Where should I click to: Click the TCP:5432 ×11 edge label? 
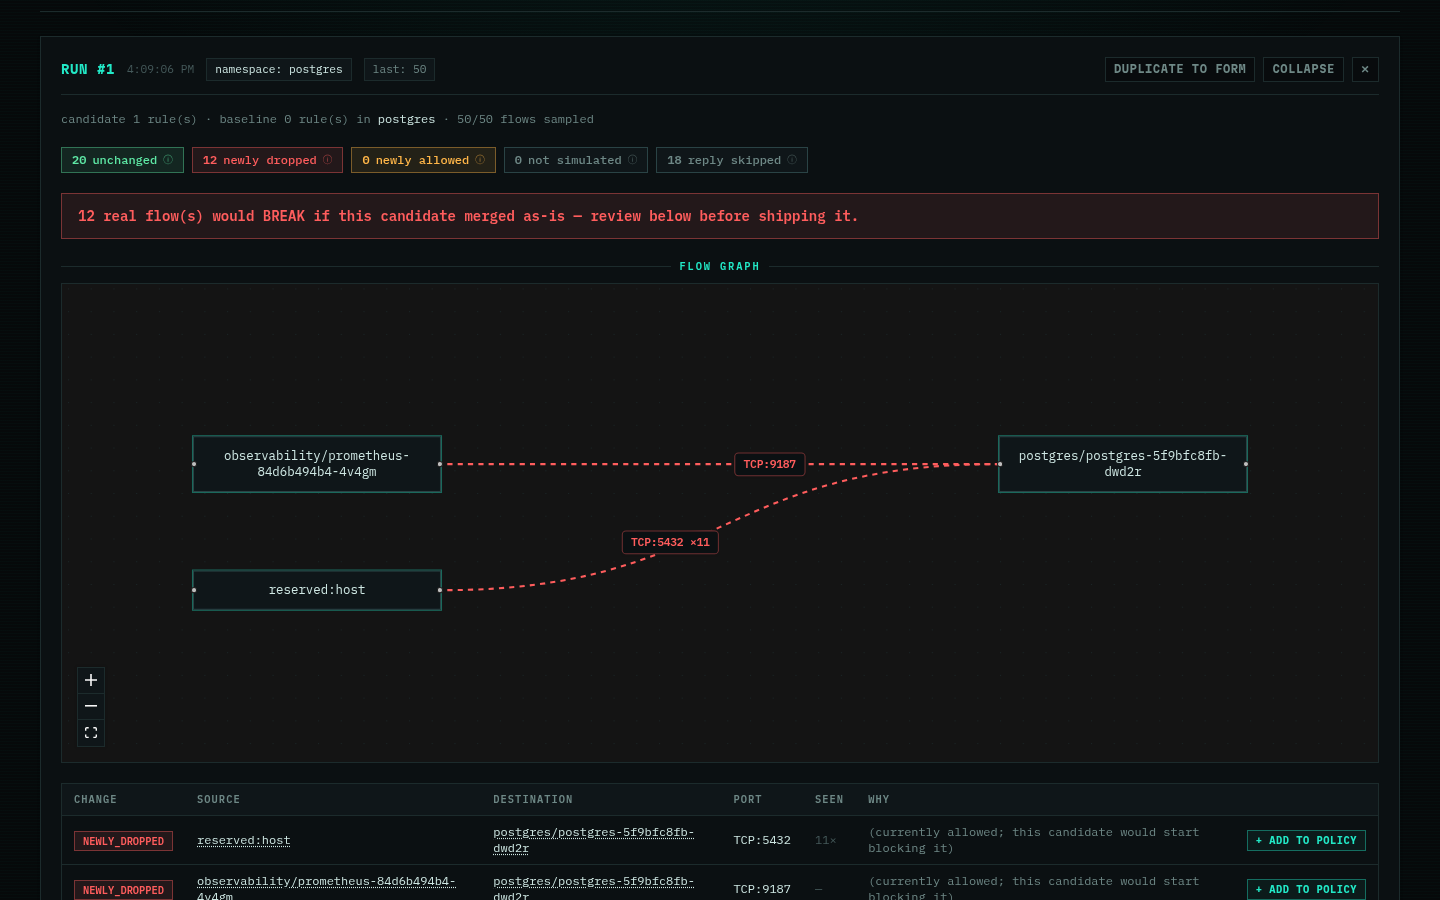[670, 542]
